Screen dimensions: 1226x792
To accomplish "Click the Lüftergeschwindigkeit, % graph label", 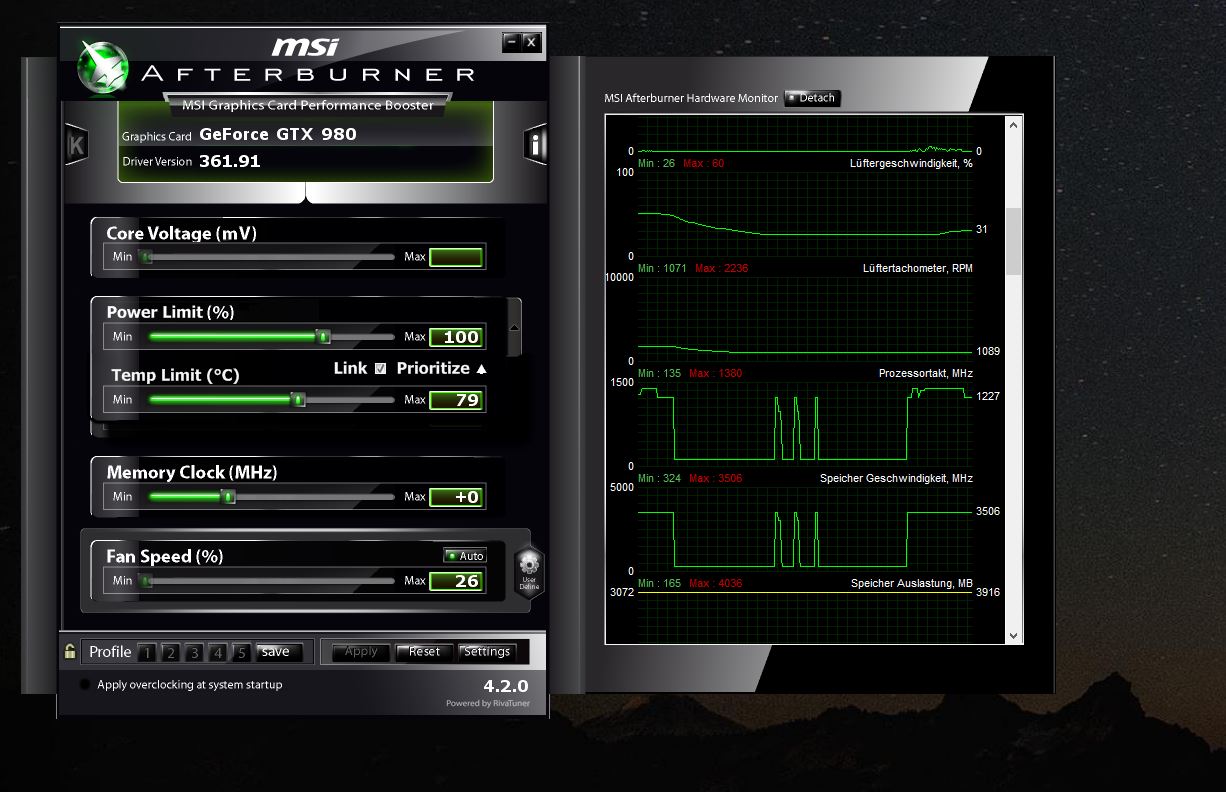I will pyautogui.click(x=911, y=163).
